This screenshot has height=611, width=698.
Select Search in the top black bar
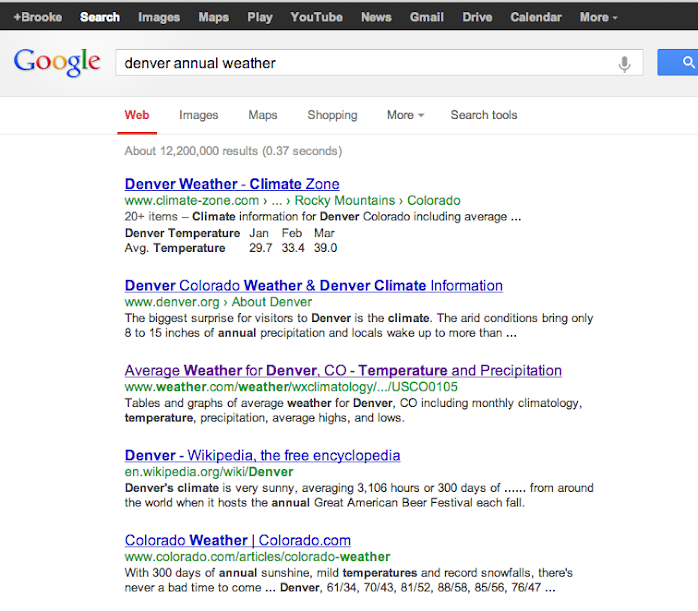[100, 17]
